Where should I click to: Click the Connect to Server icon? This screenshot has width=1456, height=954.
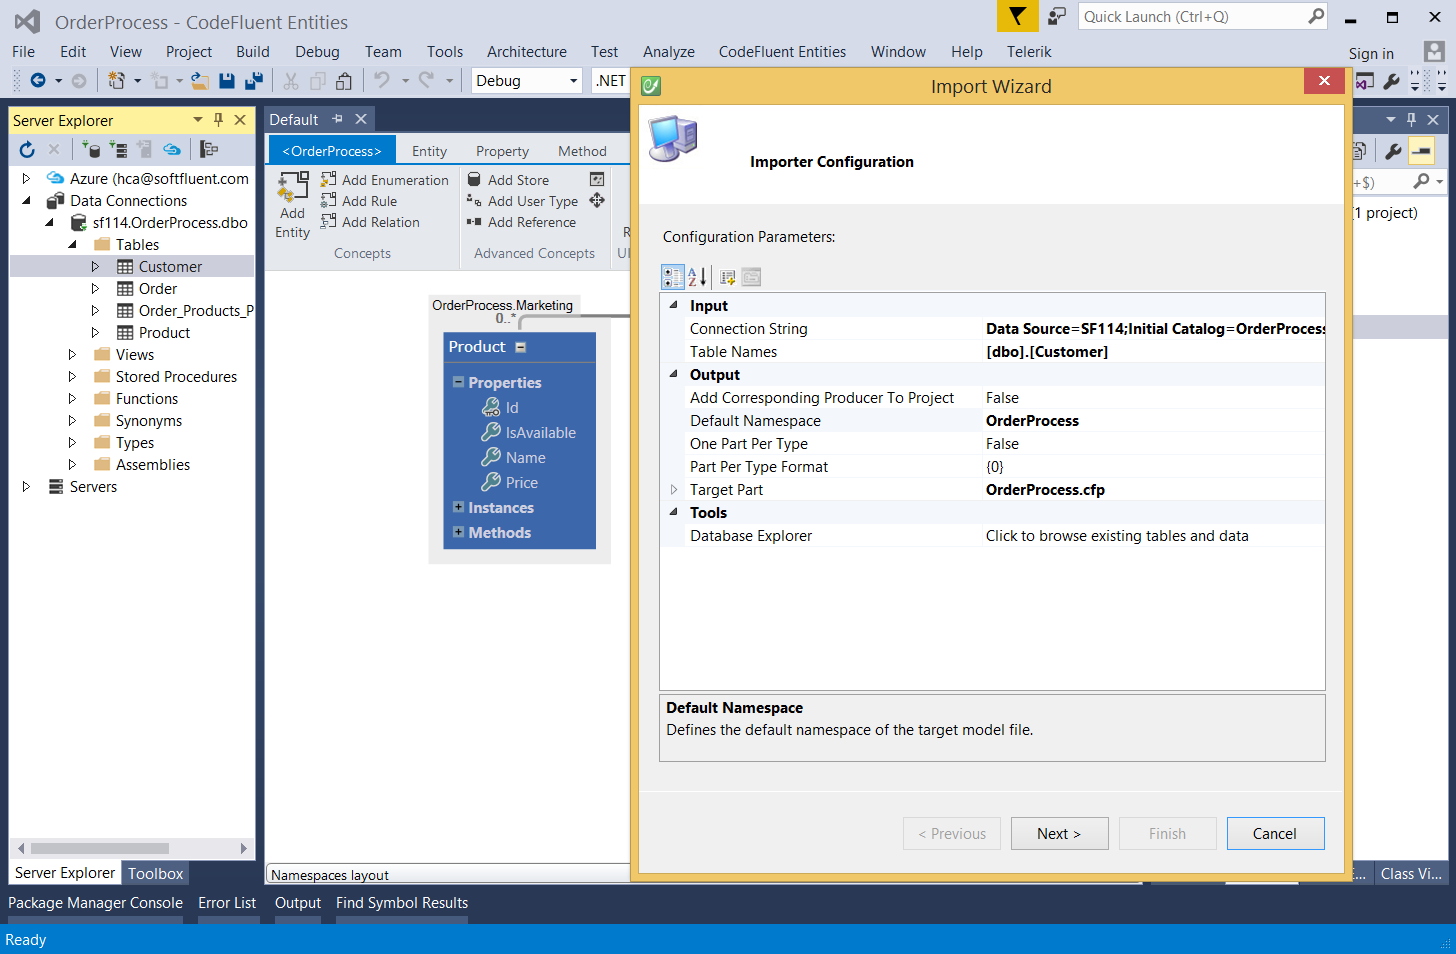[118, 150]
